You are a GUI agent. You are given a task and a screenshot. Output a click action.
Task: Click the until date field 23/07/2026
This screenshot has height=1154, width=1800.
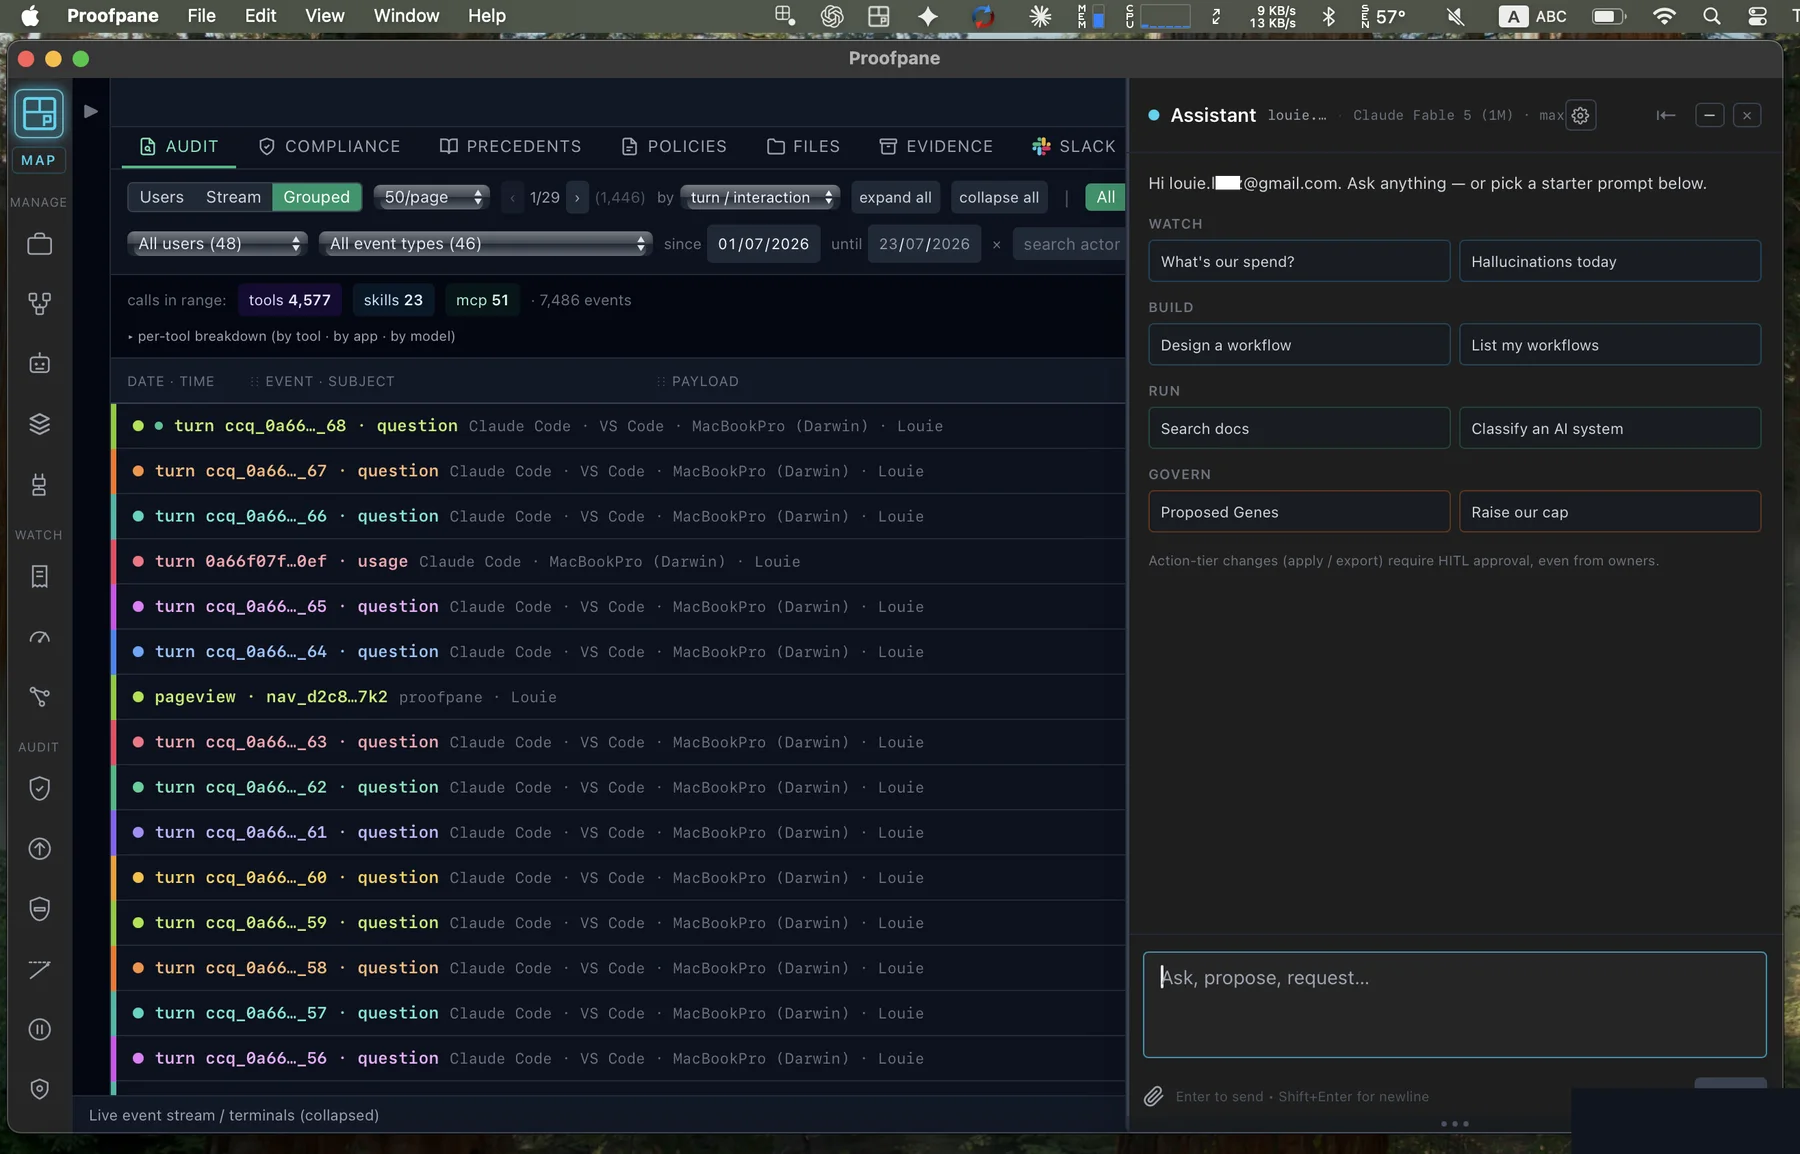pyautogui.click(x=924, y=244)
